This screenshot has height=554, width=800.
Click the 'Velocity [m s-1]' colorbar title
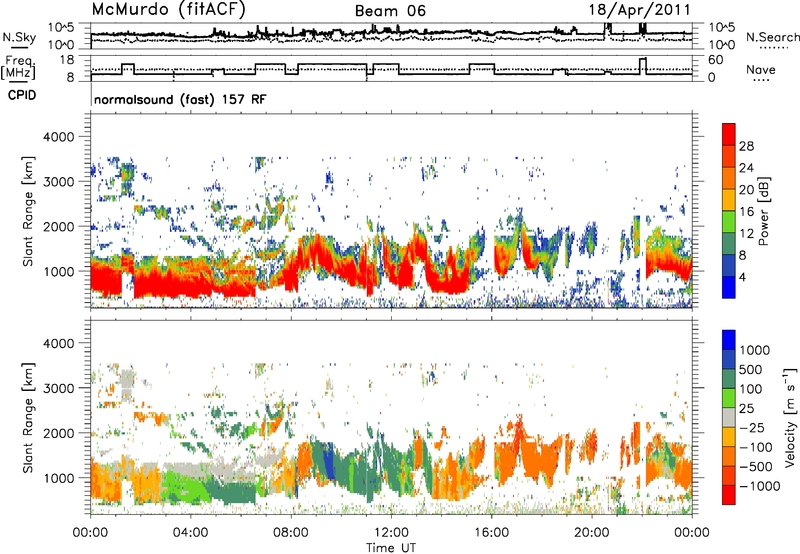coord(790,417)
